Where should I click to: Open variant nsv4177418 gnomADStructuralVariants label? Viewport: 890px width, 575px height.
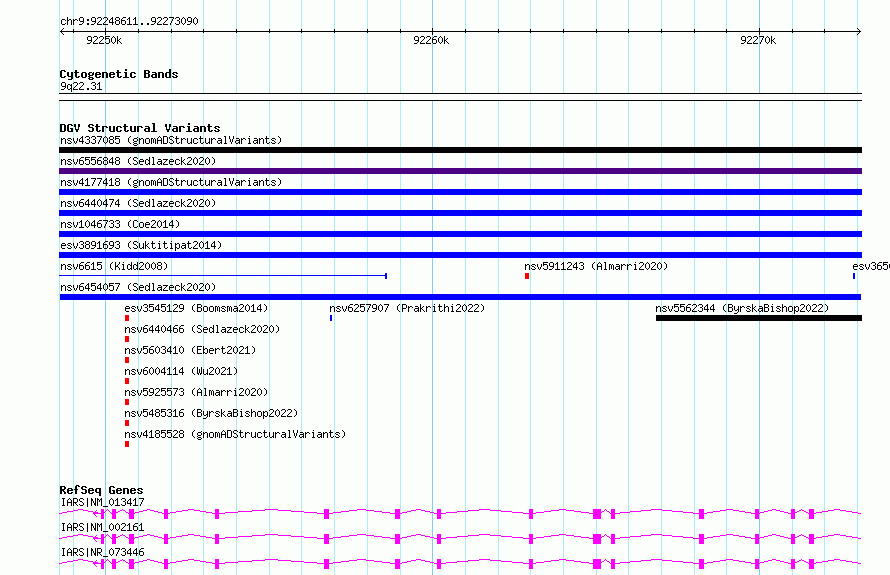(171, 182)
